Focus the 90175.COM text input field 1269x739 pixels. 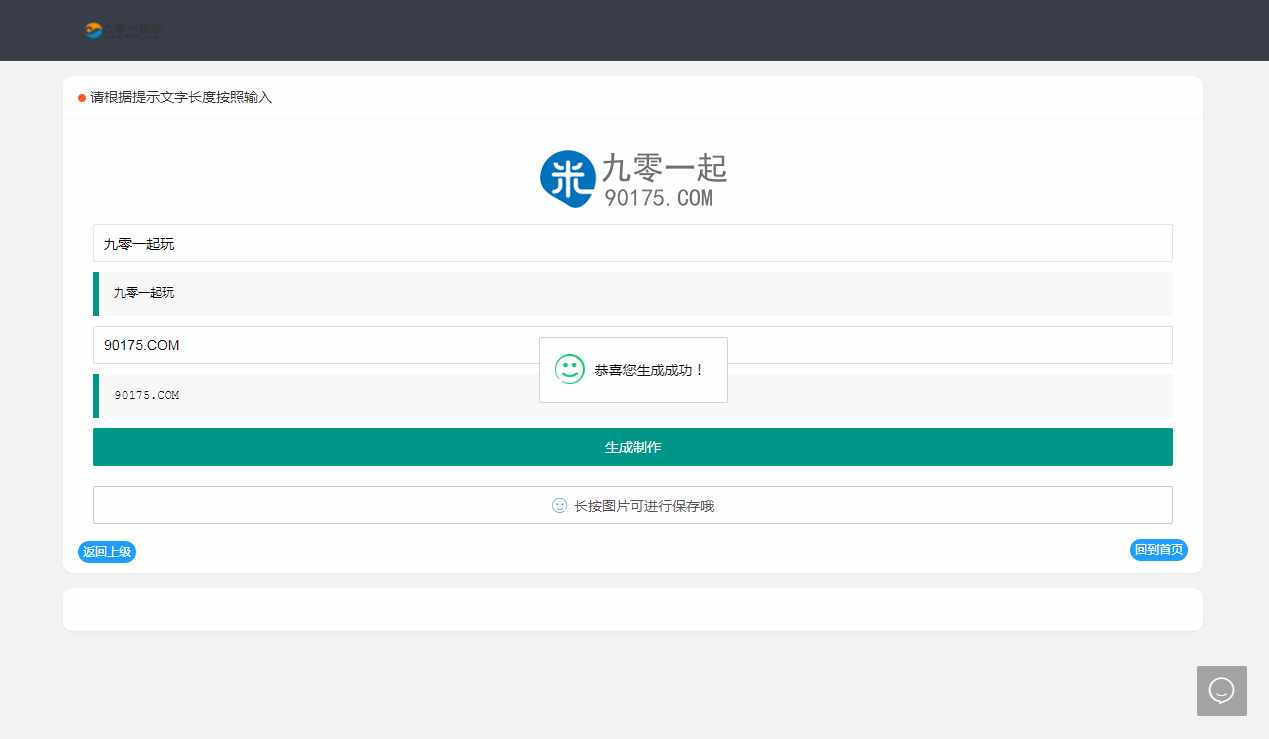(632, 345)
